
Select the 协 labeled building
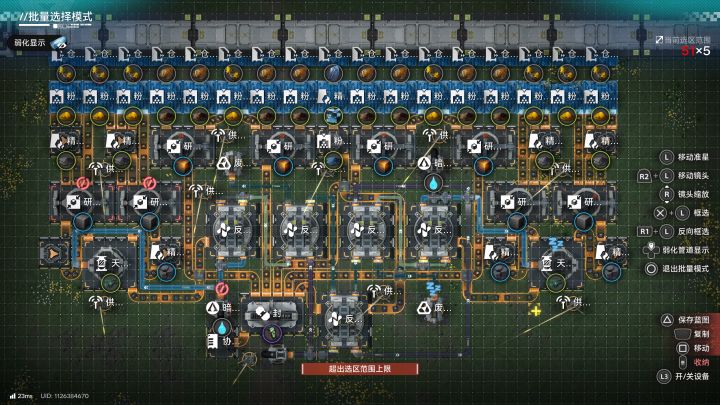[219, 341]
